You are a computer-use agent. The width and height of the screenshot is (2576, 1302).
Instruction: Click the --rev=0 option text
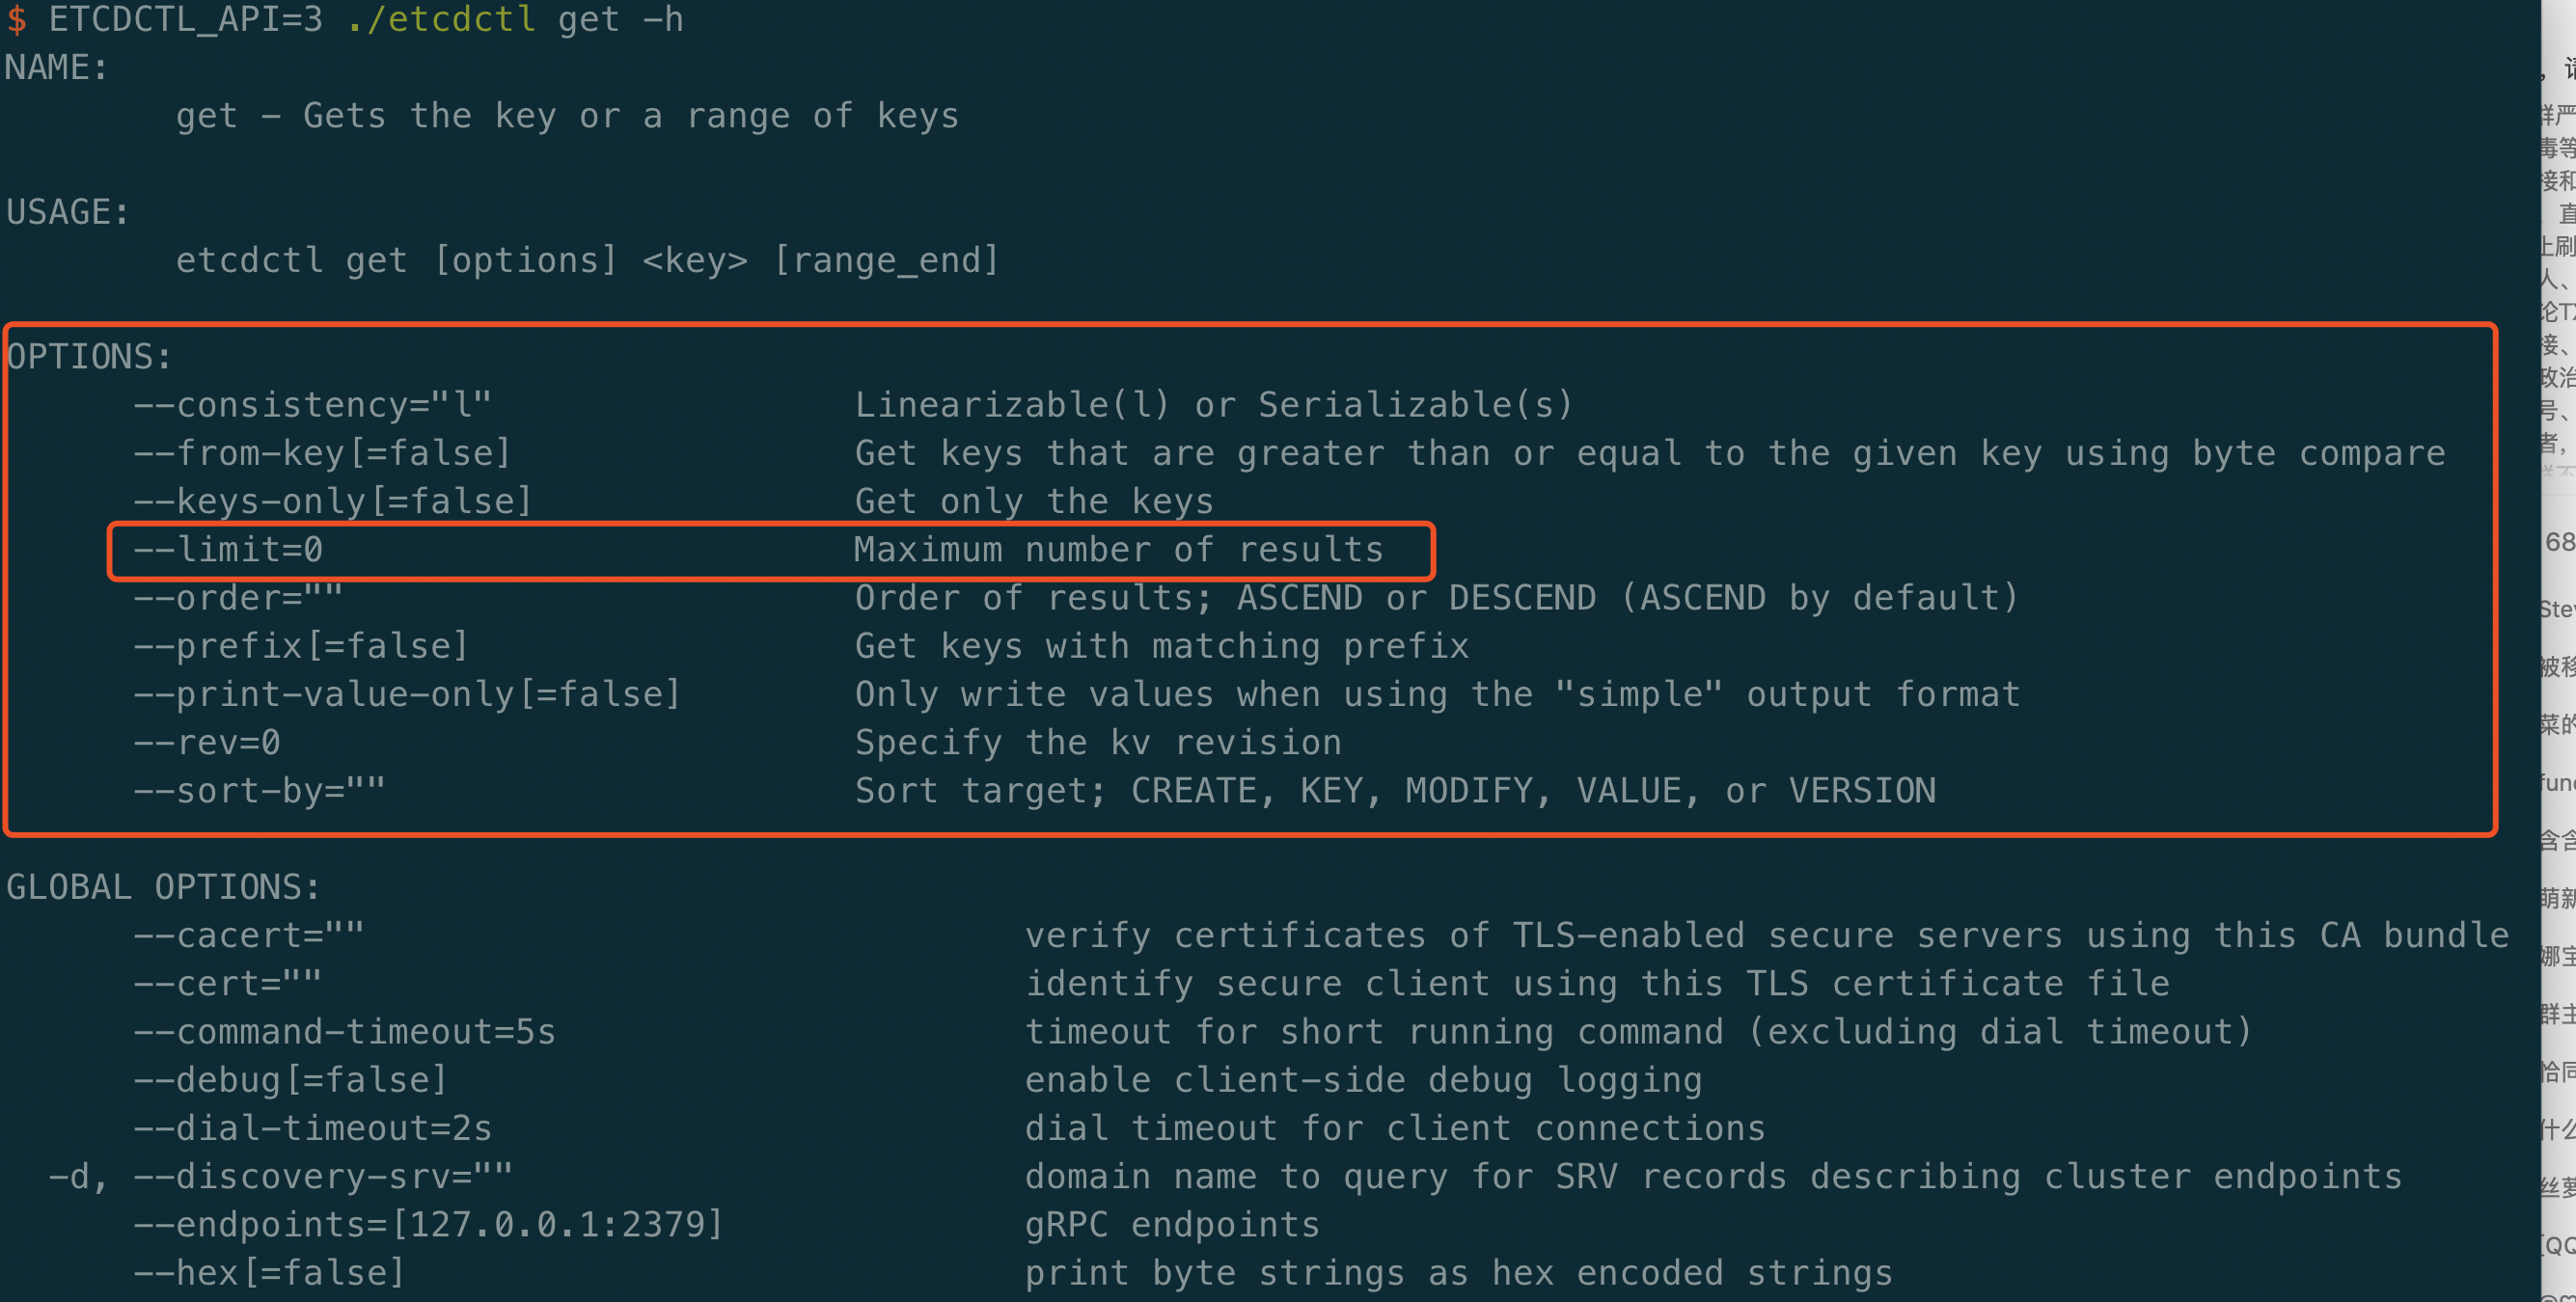coord(207,742)
